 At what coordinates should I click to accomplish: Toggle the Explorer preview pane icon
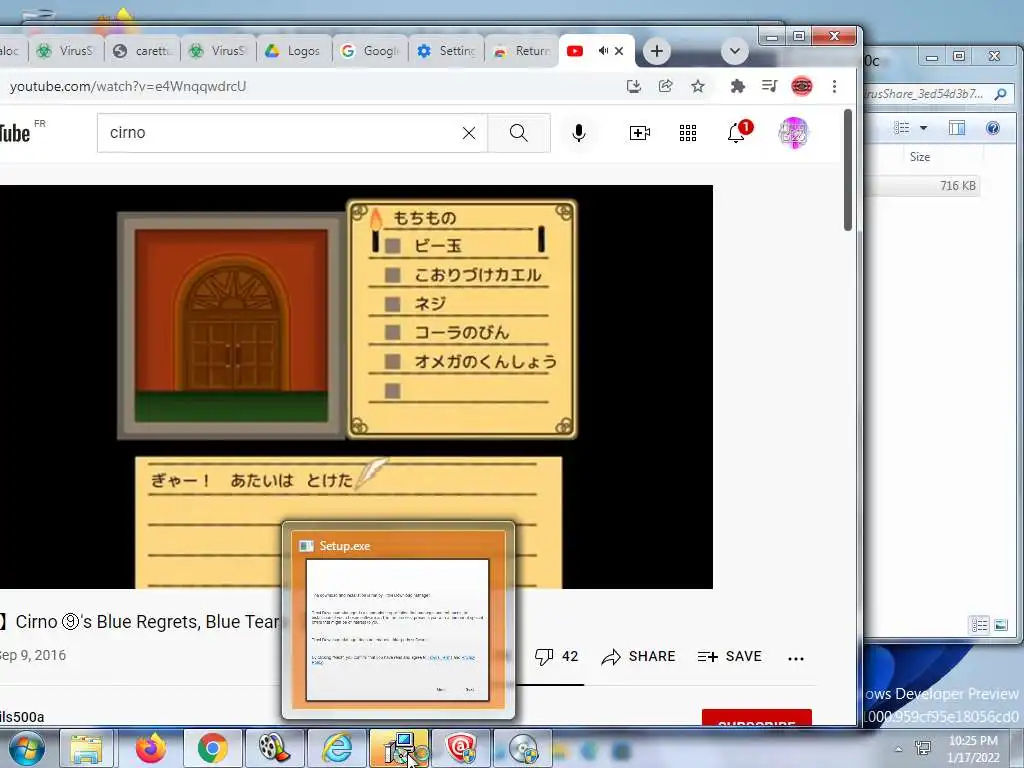pyautogui.click(x=957, y=128)
